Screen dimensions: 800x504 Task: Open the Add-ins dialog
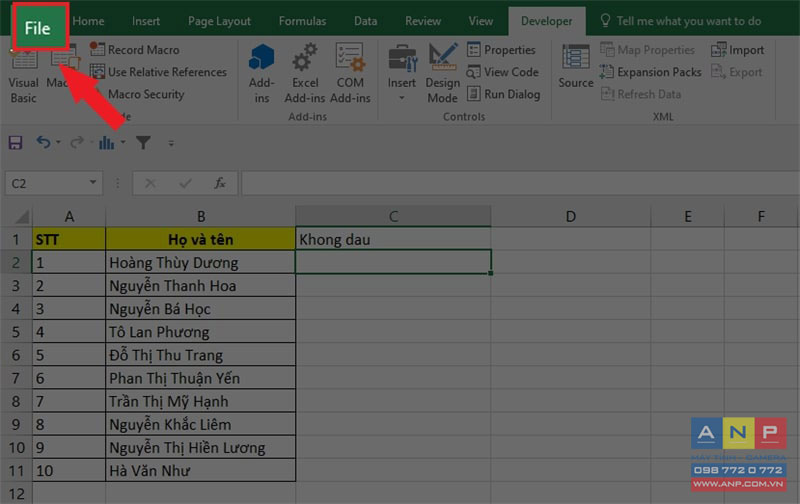click(262, 74)
